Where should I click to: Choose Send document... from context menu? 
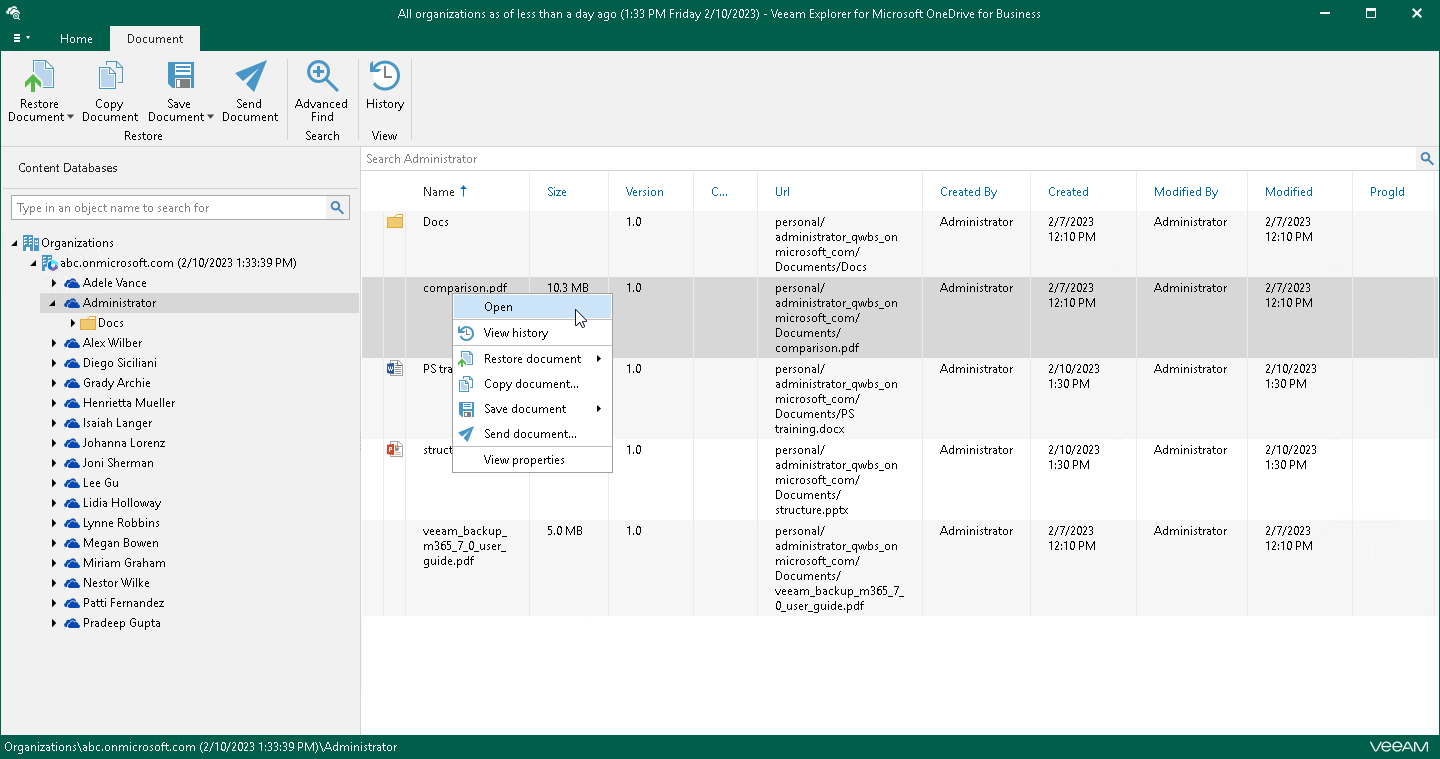click(533, 434)
